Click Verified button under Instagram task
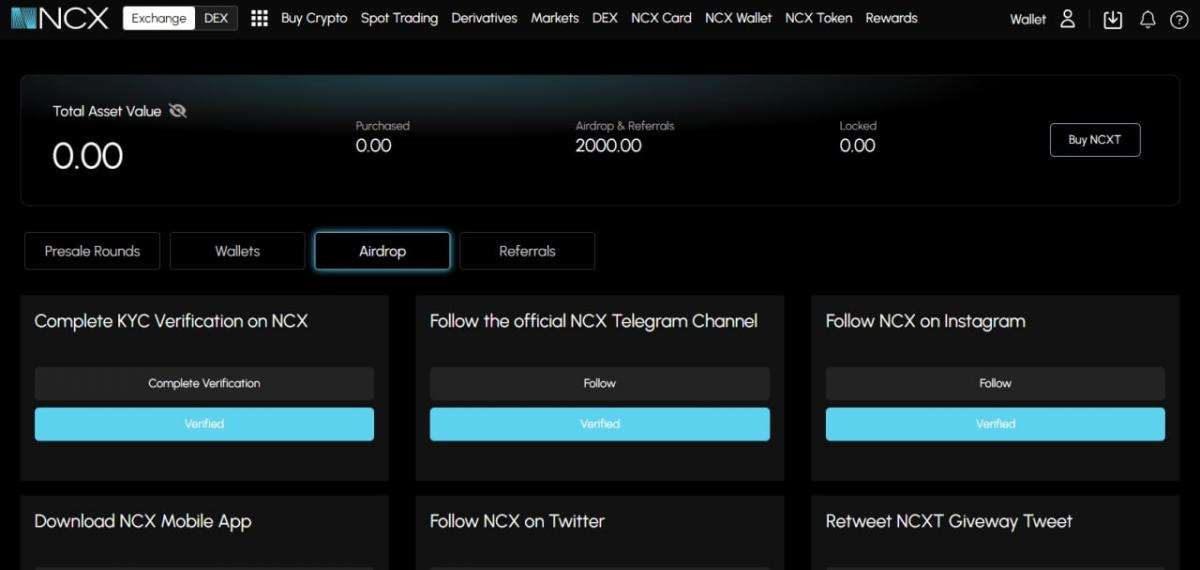 point(995,424)
